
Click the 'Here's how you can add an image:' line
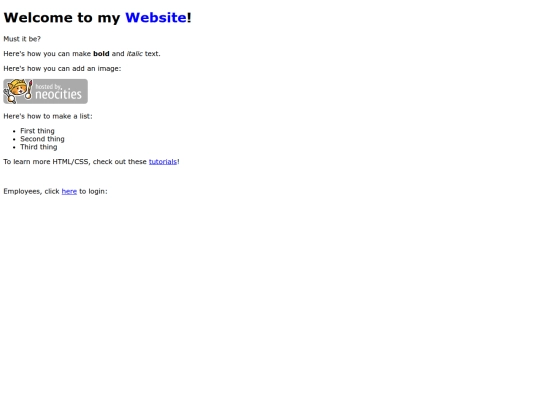62,69
